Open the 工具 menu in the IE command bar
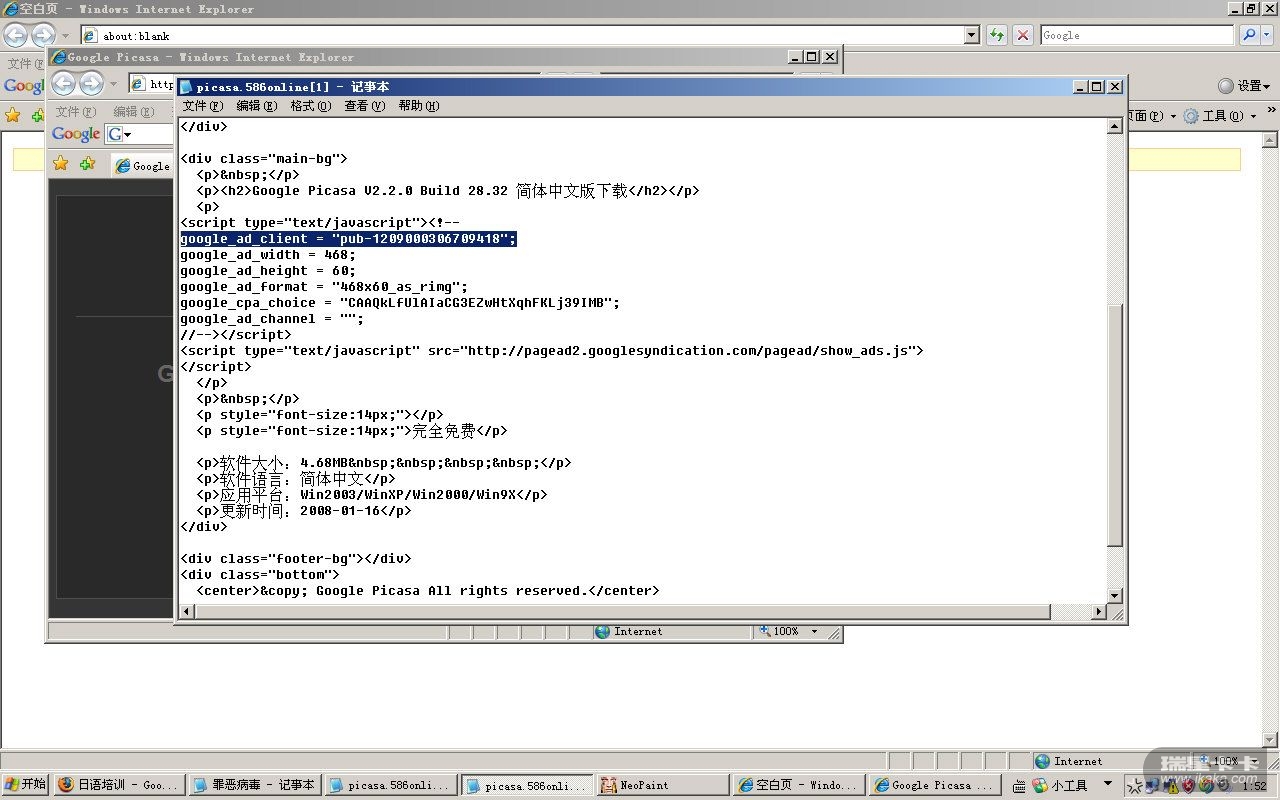The width and height of the screenshot is (1280, 800). [1219, 116]
